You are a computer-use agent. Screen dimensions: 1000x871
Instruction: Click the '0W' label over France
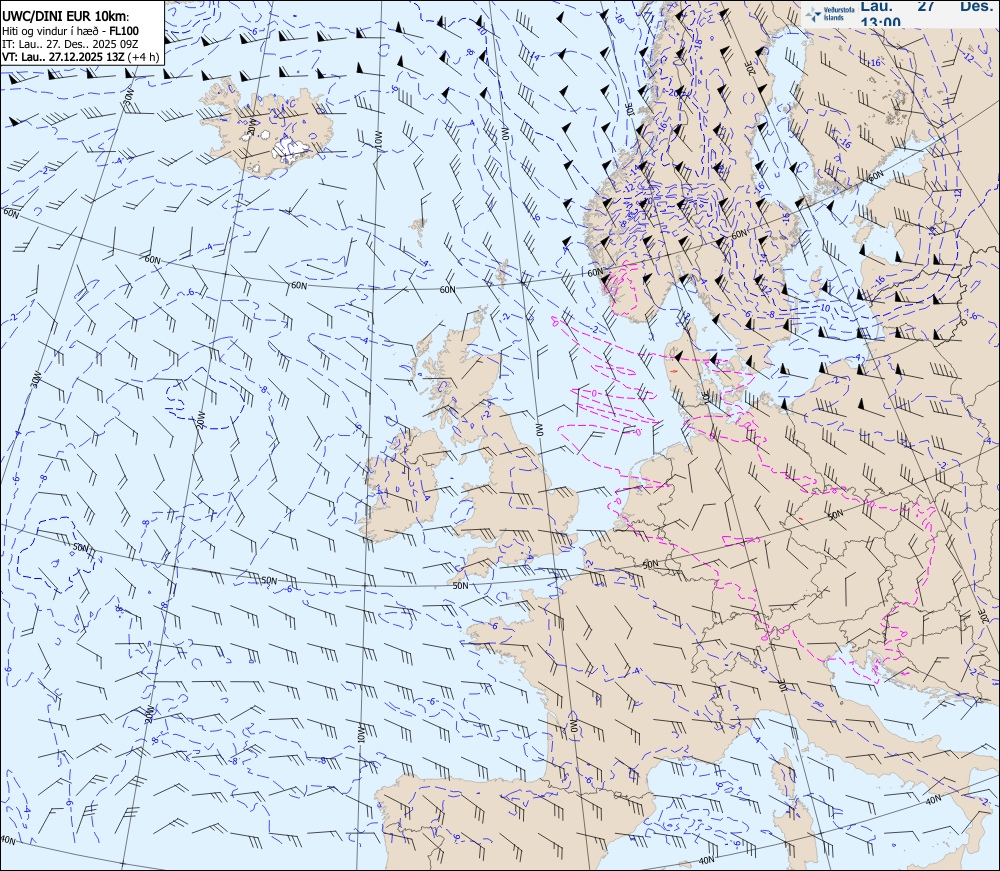point(574,727)
